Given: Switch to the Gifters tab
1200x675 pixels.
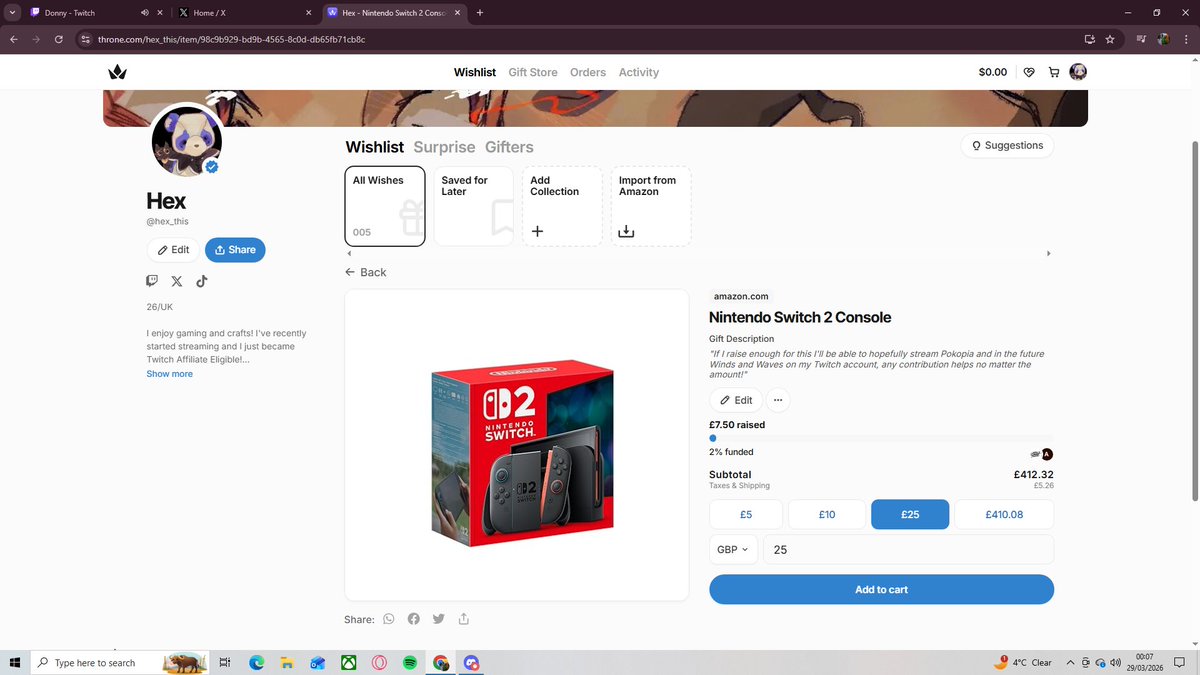Looking at the screenshot, I should coord(510,147).
